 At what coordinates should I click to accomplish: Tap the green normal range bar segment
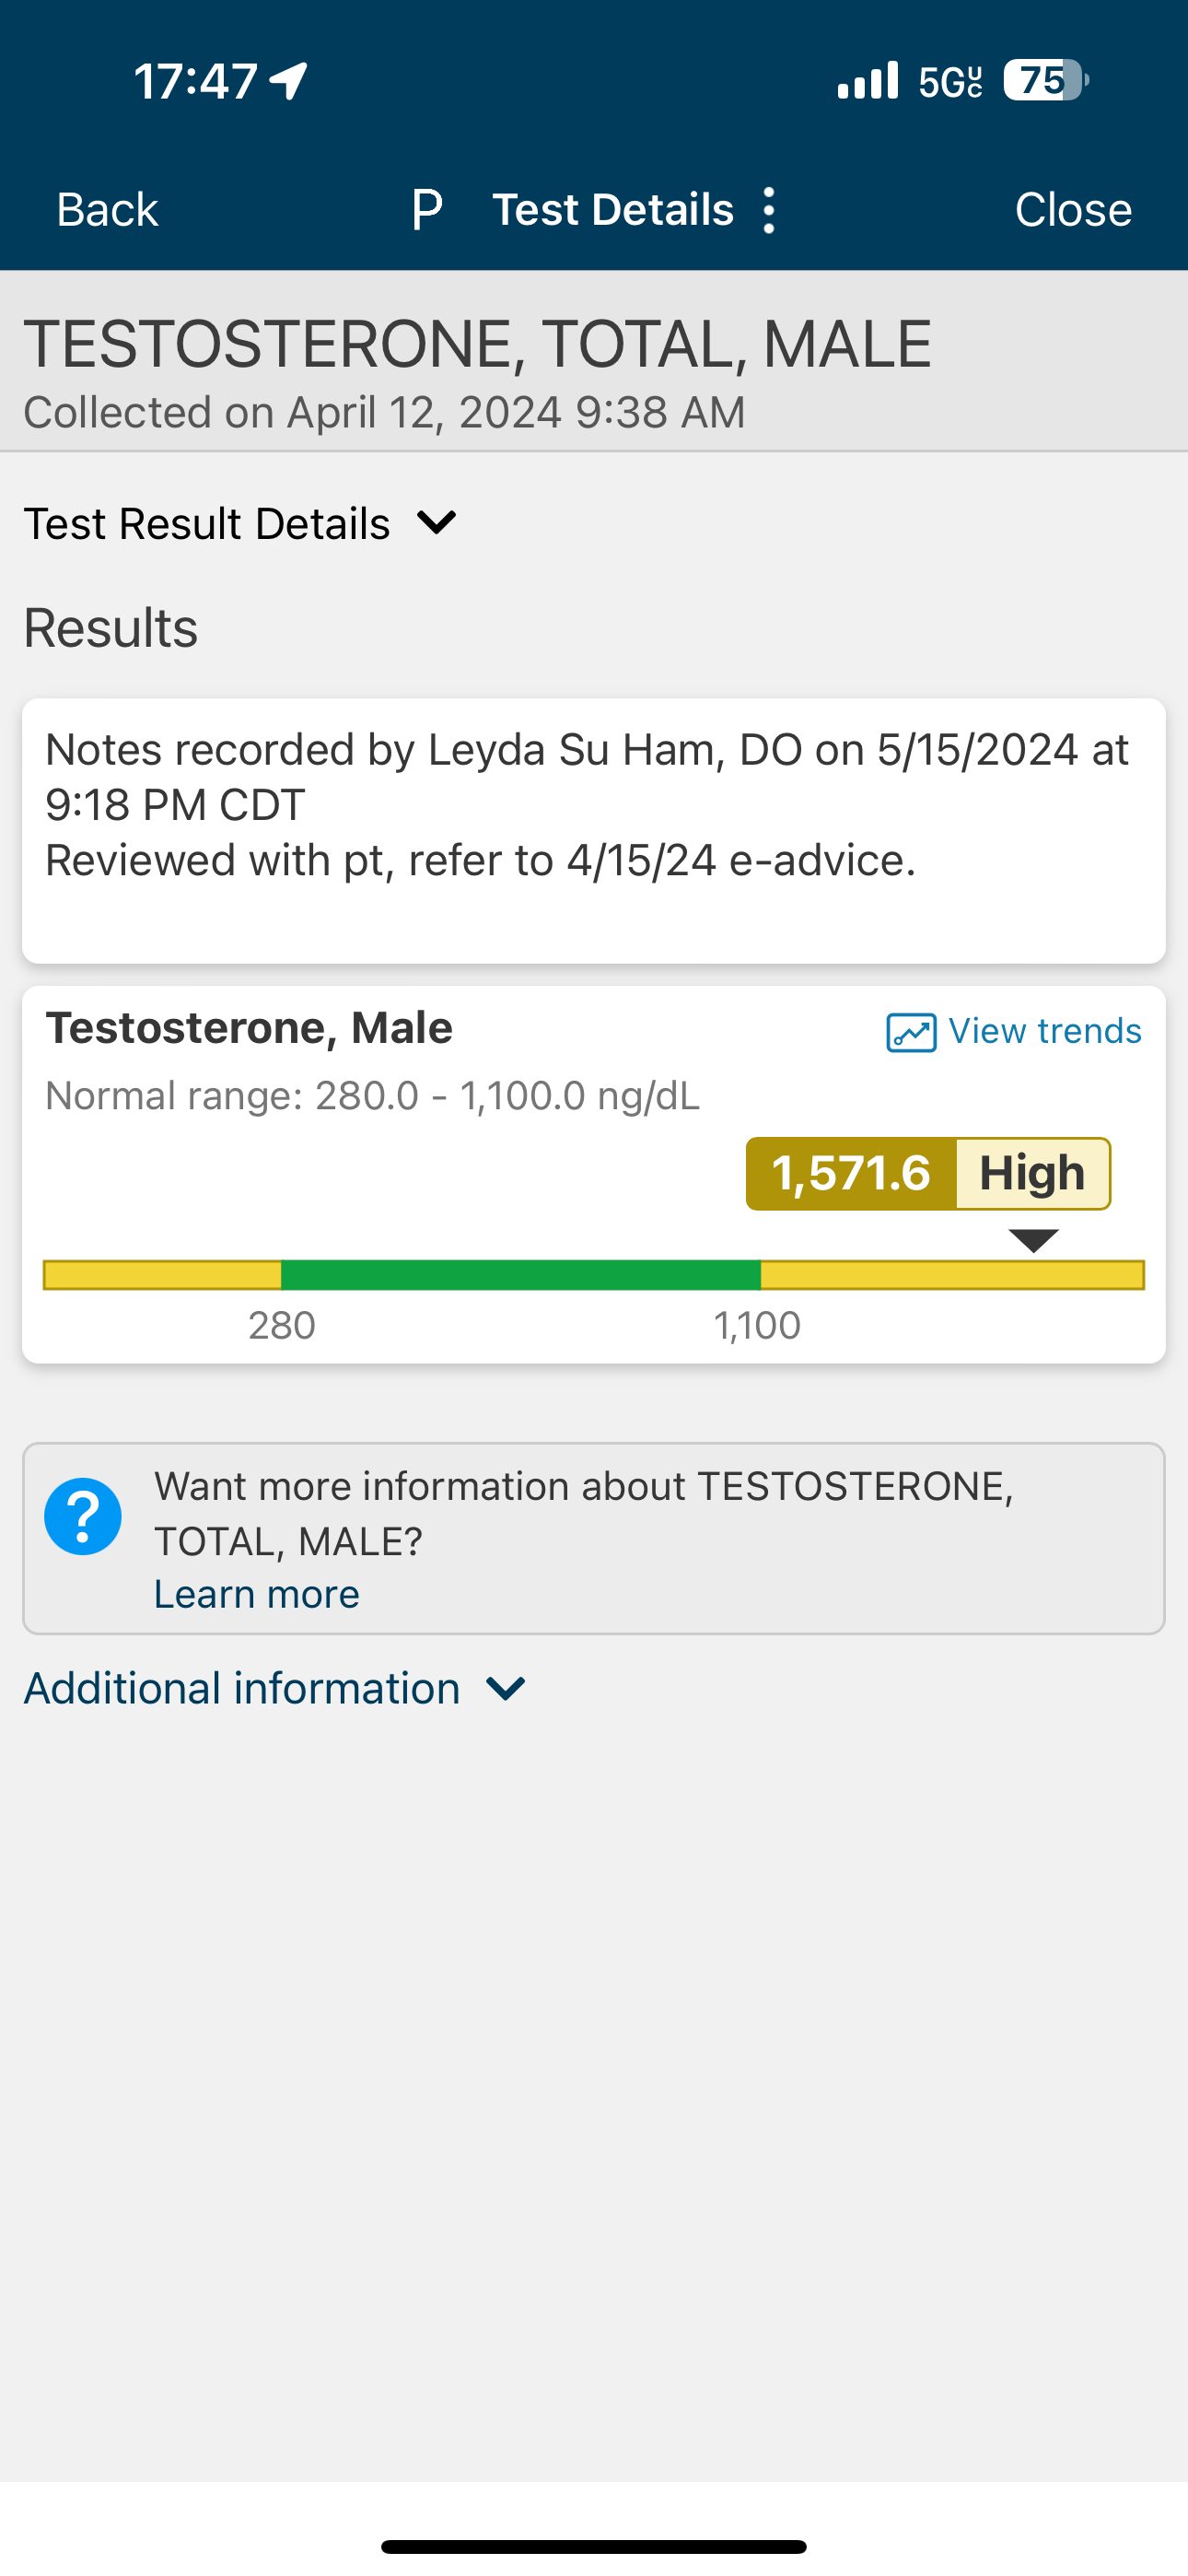pos(521,1275)
